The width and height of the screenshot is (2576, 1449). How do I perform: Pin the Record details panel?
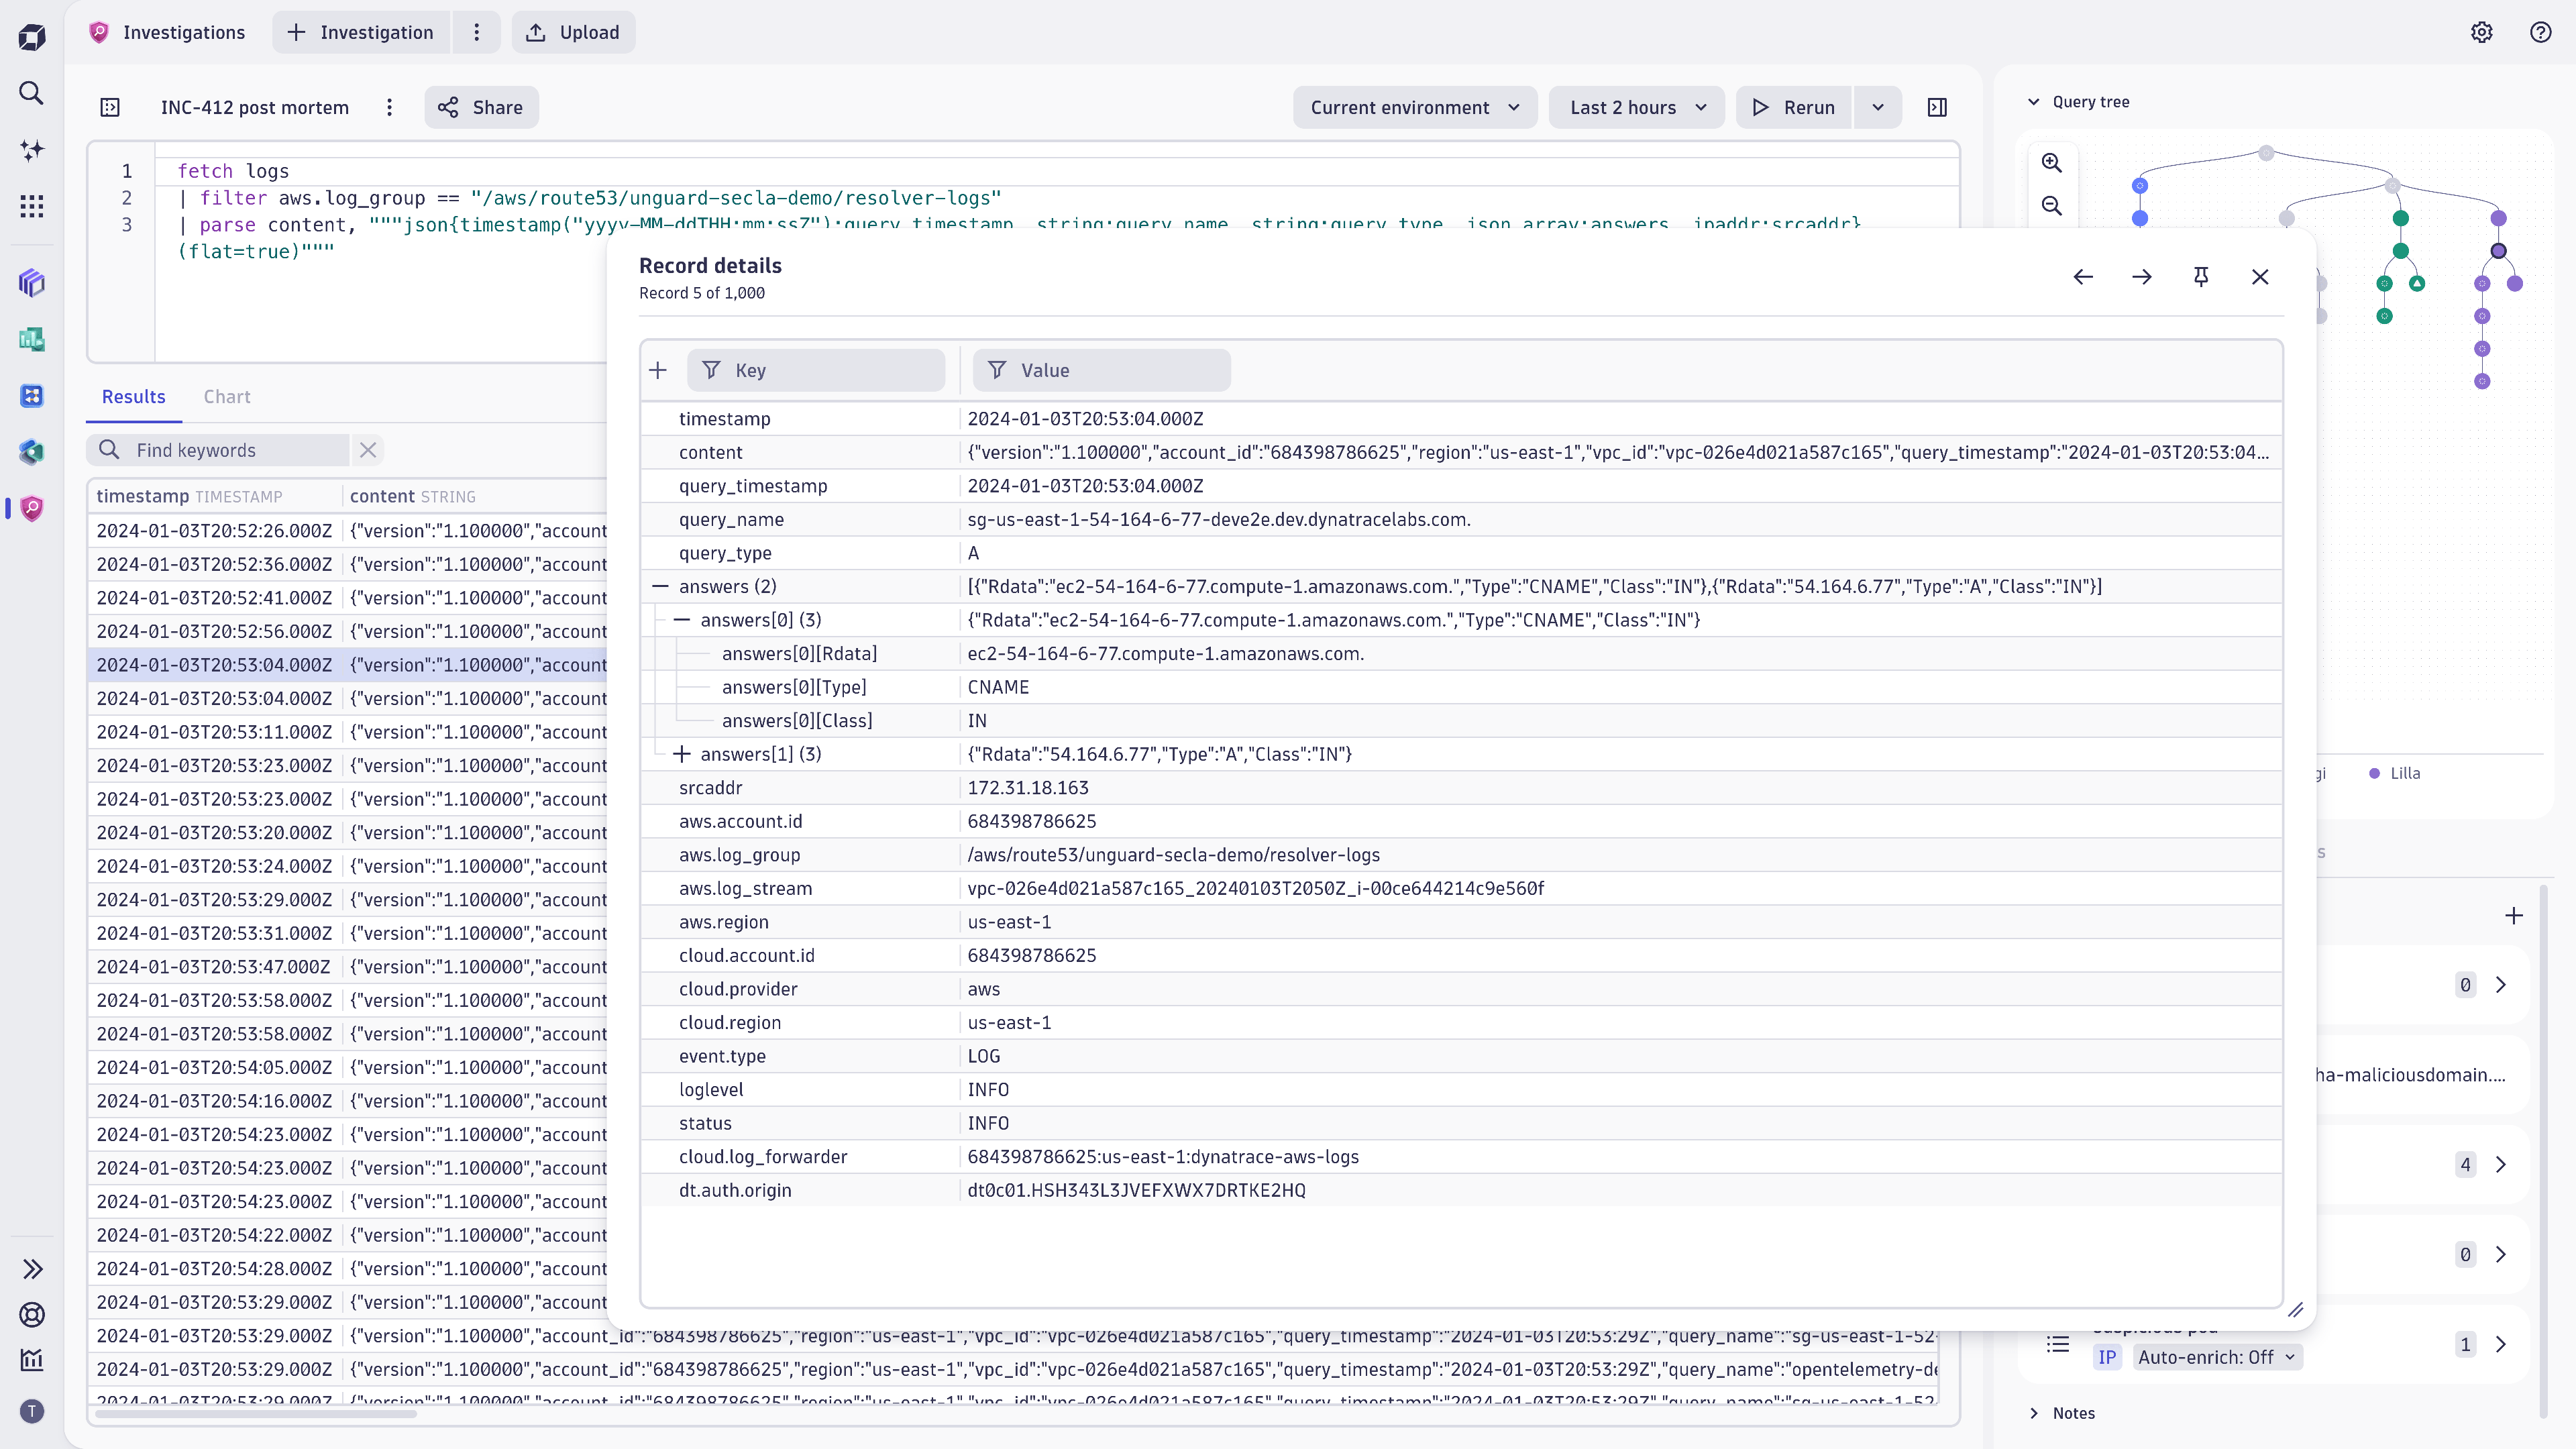(x=2200, y=277)
